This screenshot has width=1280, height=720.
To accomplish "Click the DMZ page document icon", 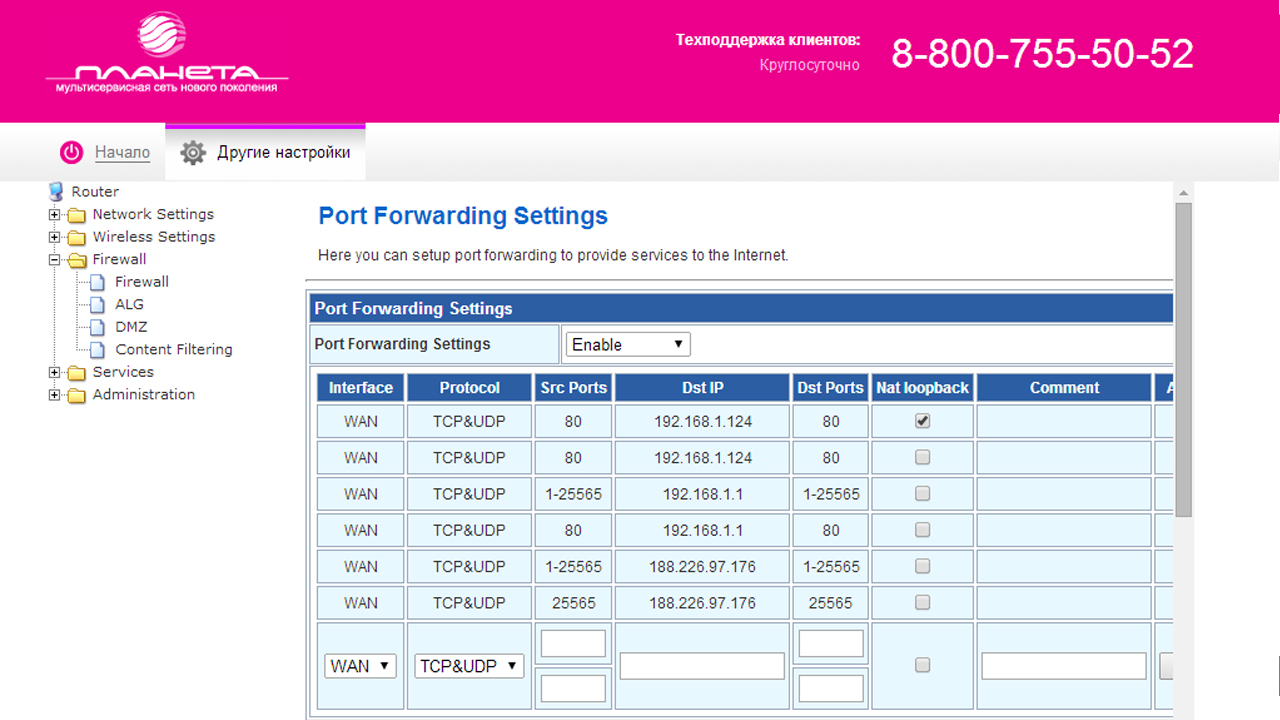I will [x=97, y=327].
